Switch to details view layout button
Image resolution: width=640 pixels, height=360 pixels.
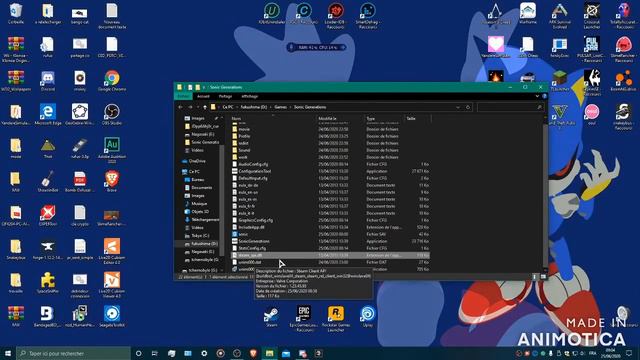point(535,277)
